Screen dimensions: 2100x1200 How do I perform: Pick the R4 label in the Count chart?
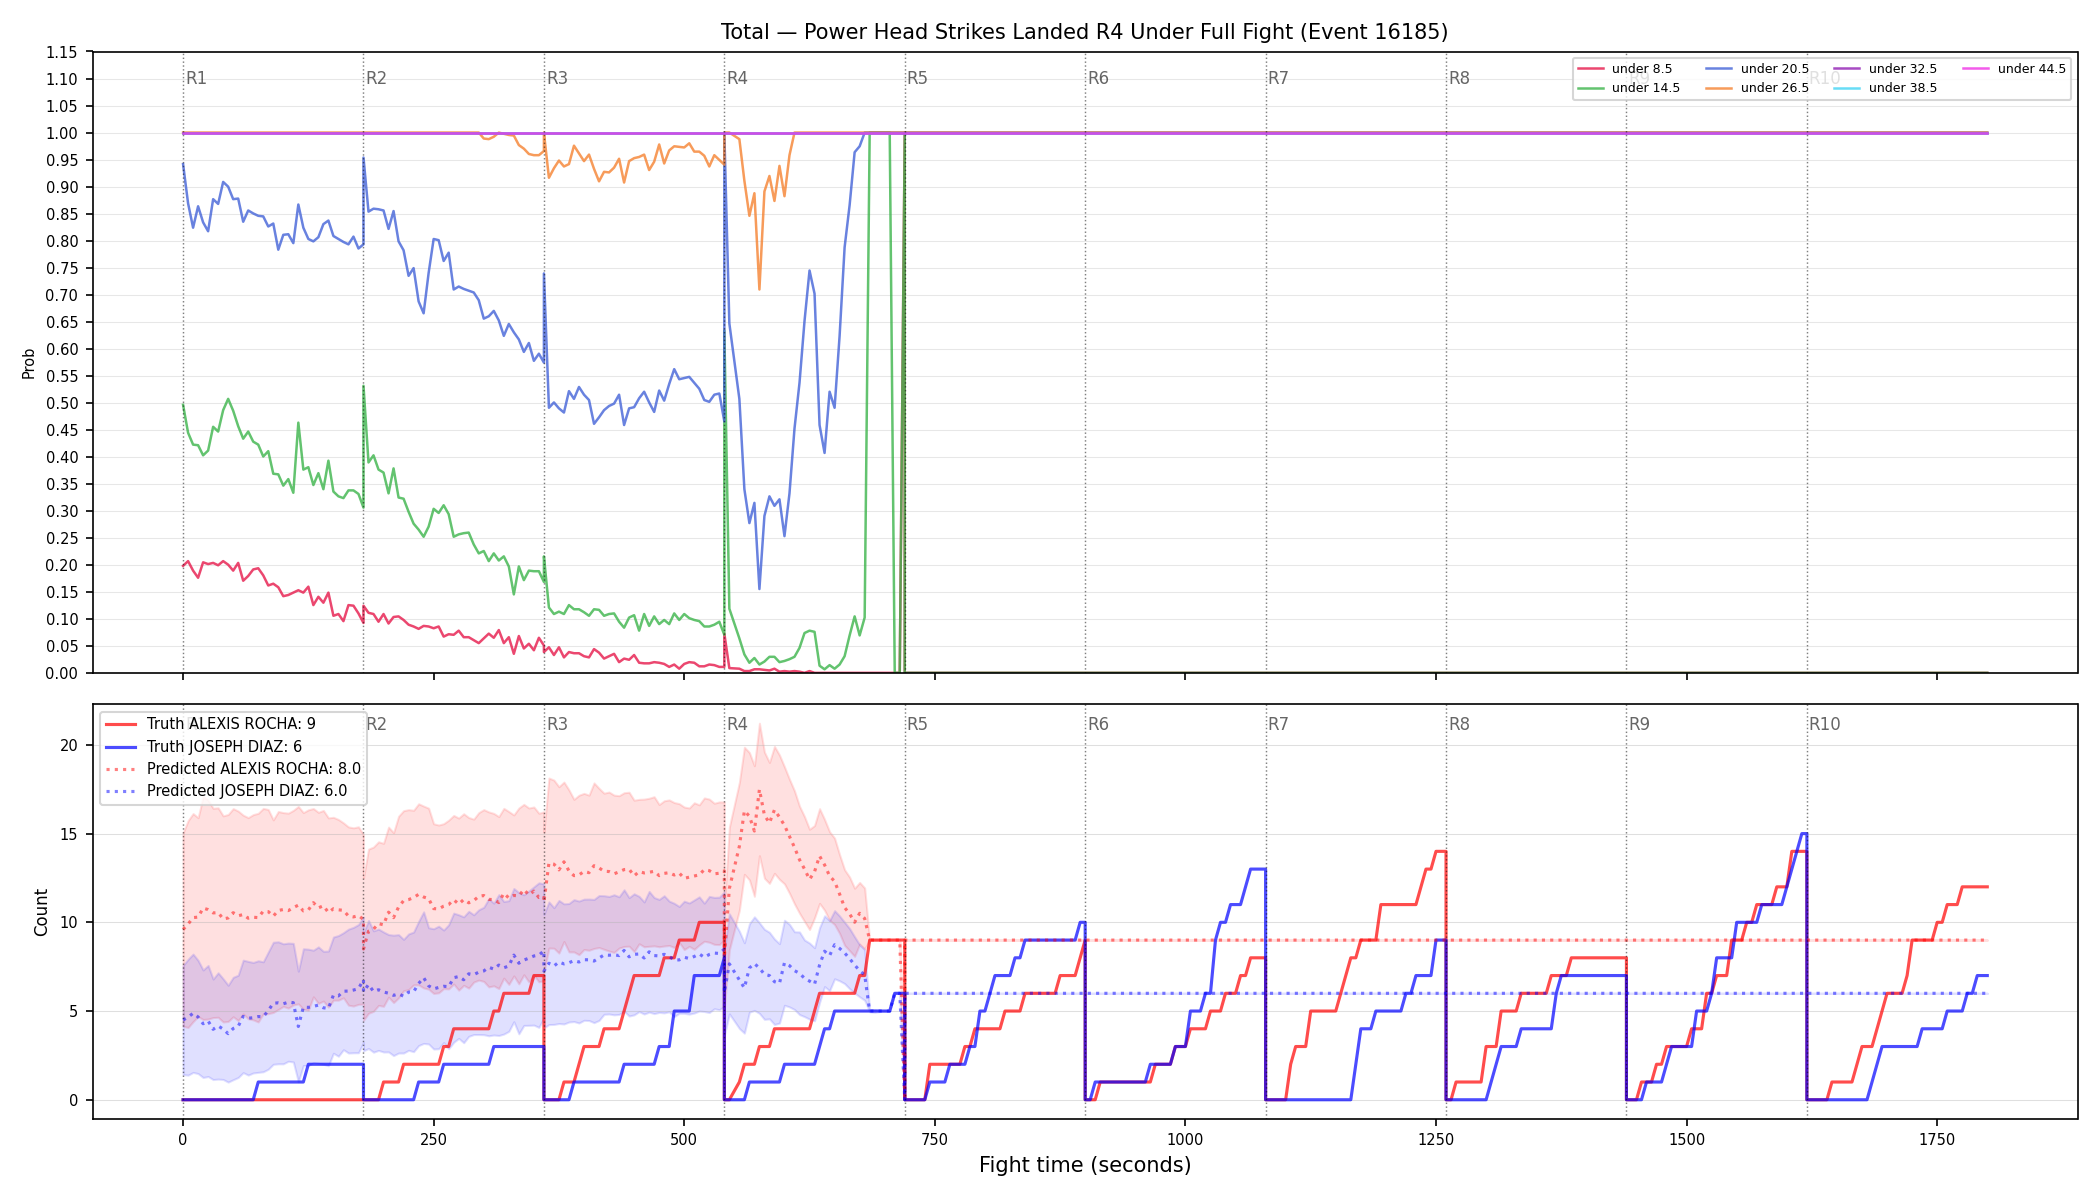click(737, 724)
